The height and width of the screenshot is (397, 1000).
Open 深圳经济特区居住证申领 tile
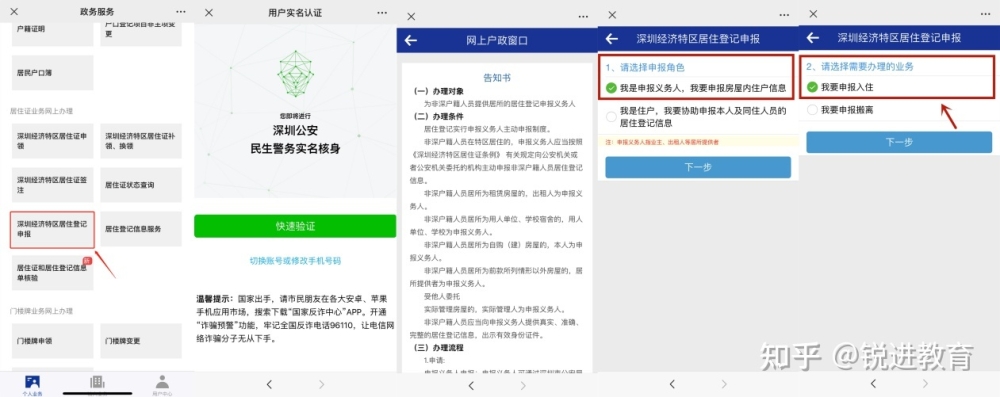[52, 141]
